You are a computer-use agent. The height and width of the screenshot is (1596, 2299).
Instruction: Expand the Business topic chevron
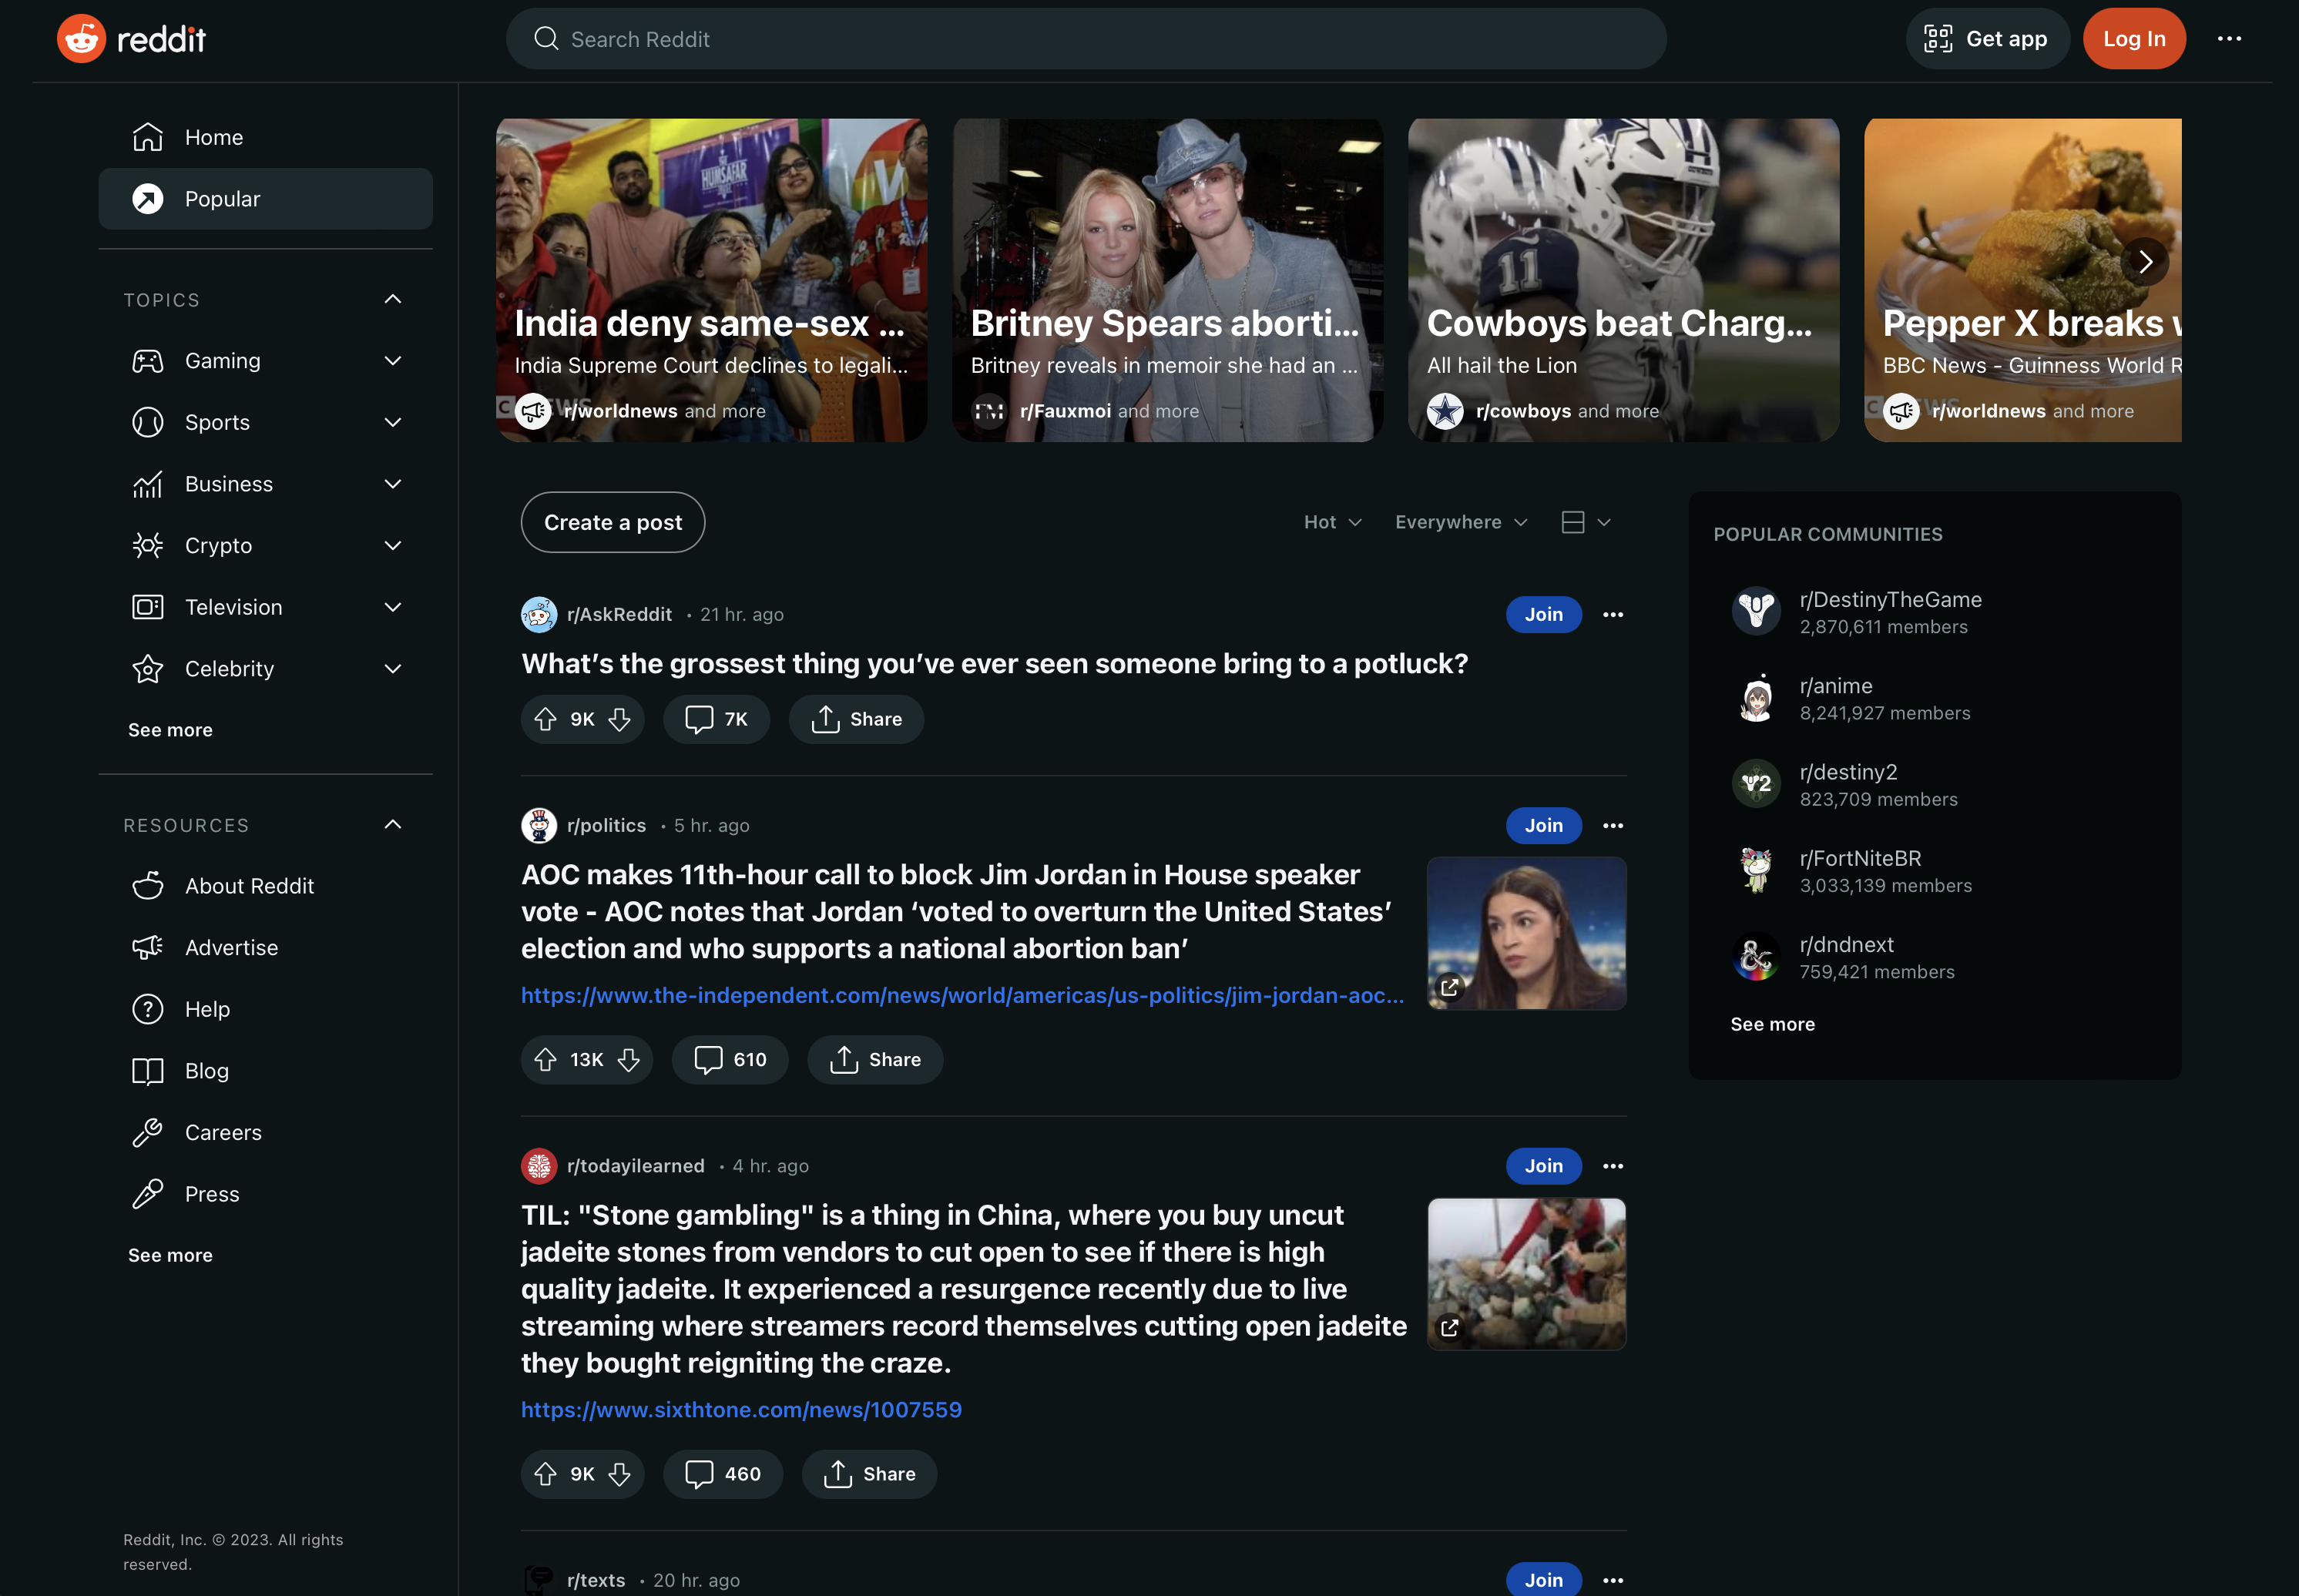click(393, 484)
